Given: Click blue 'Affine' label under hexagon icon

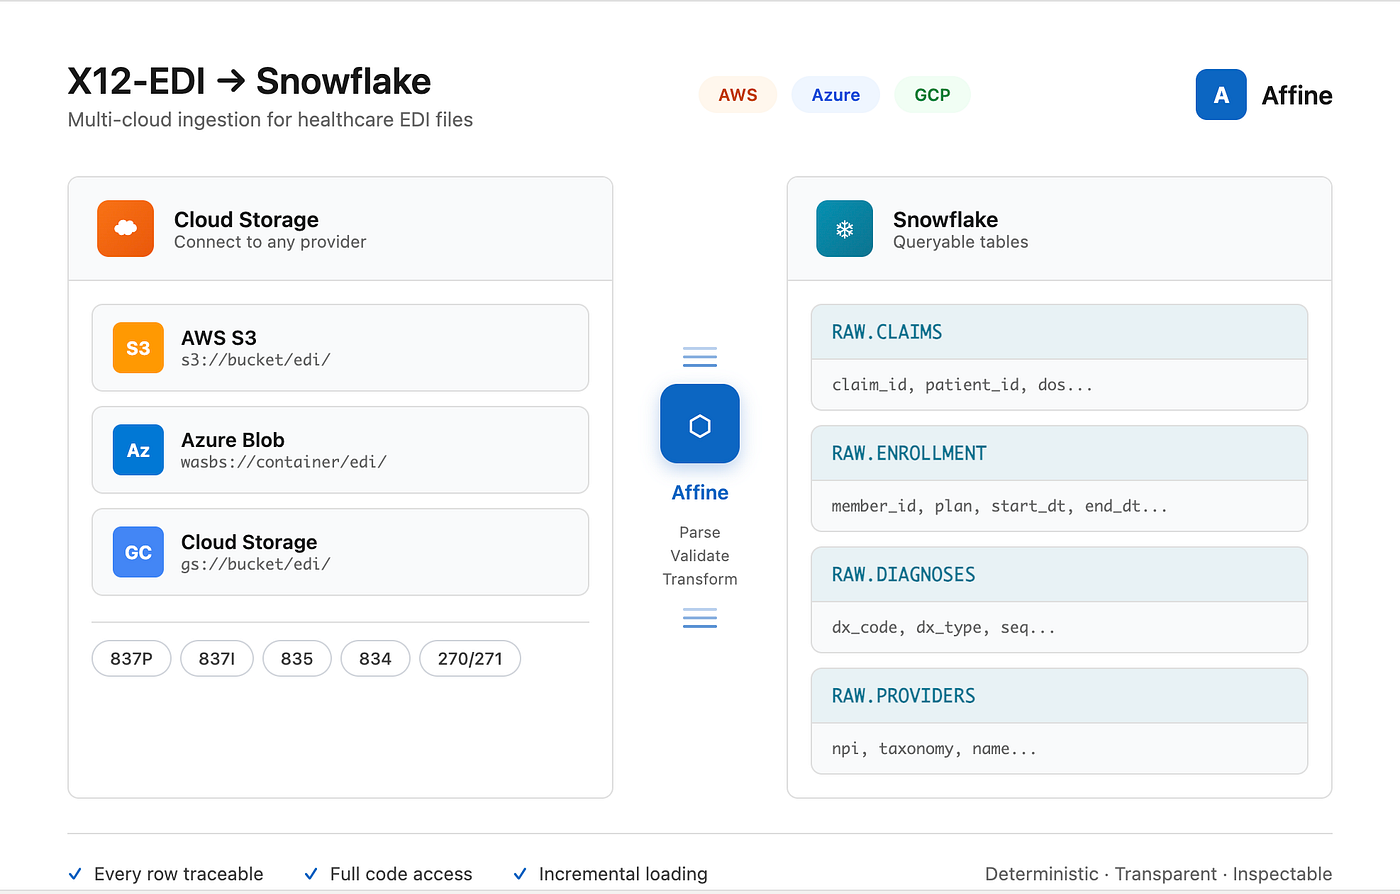Looking at the screenshot, I should (700, 493).
